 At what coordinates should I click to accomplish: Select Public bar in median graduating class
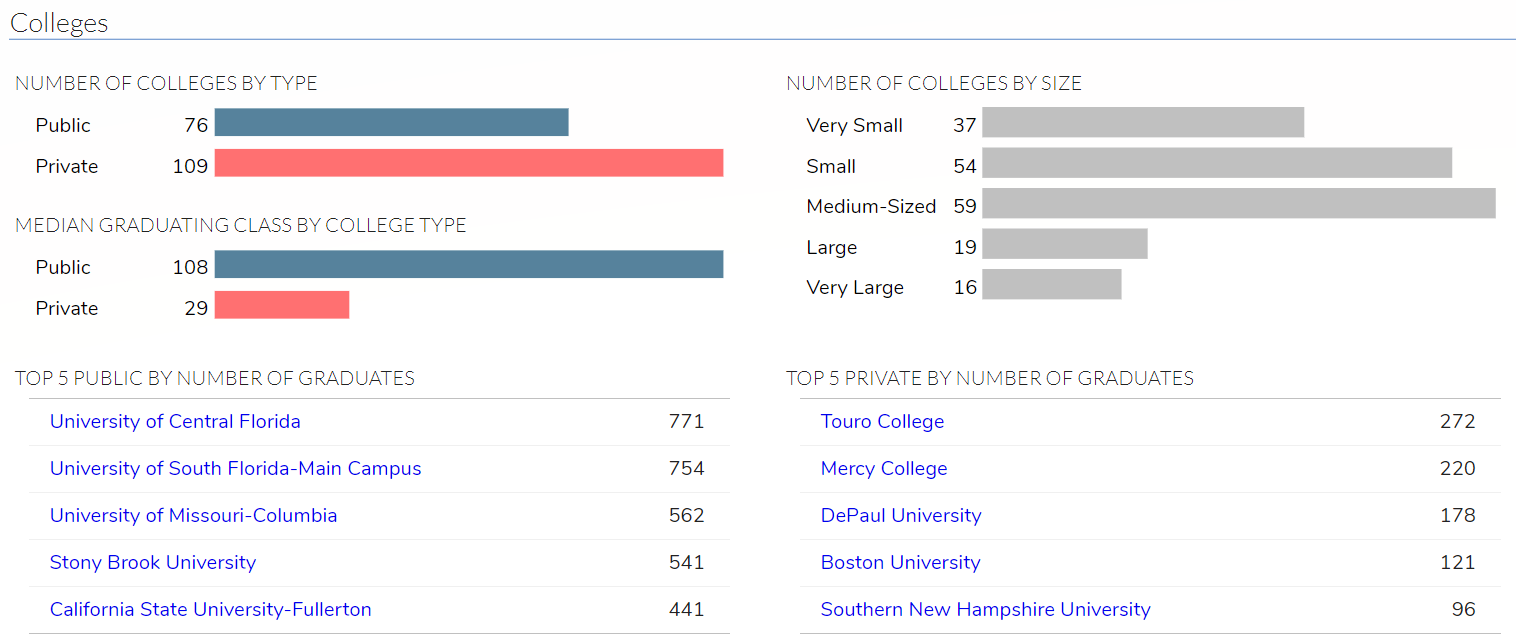(469, 264)
